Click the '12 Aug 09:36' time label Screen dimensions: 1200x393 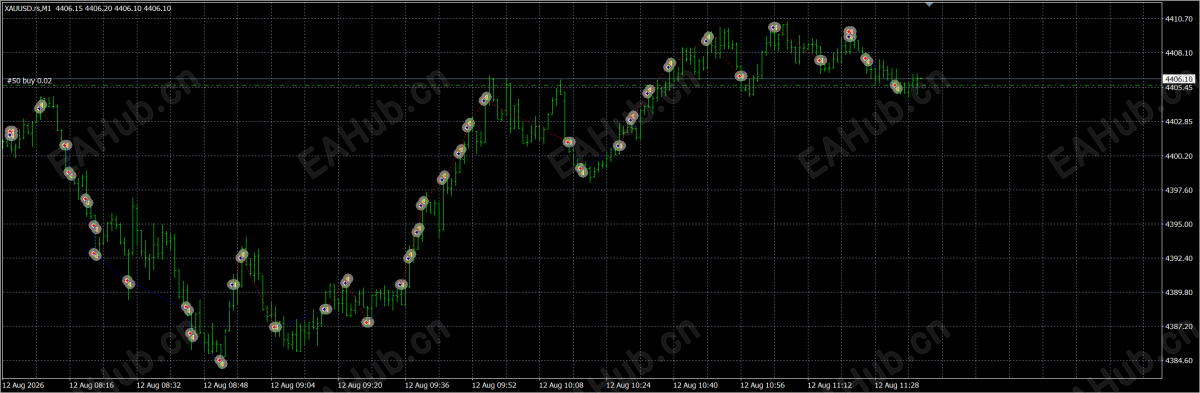tap(427, 384)
